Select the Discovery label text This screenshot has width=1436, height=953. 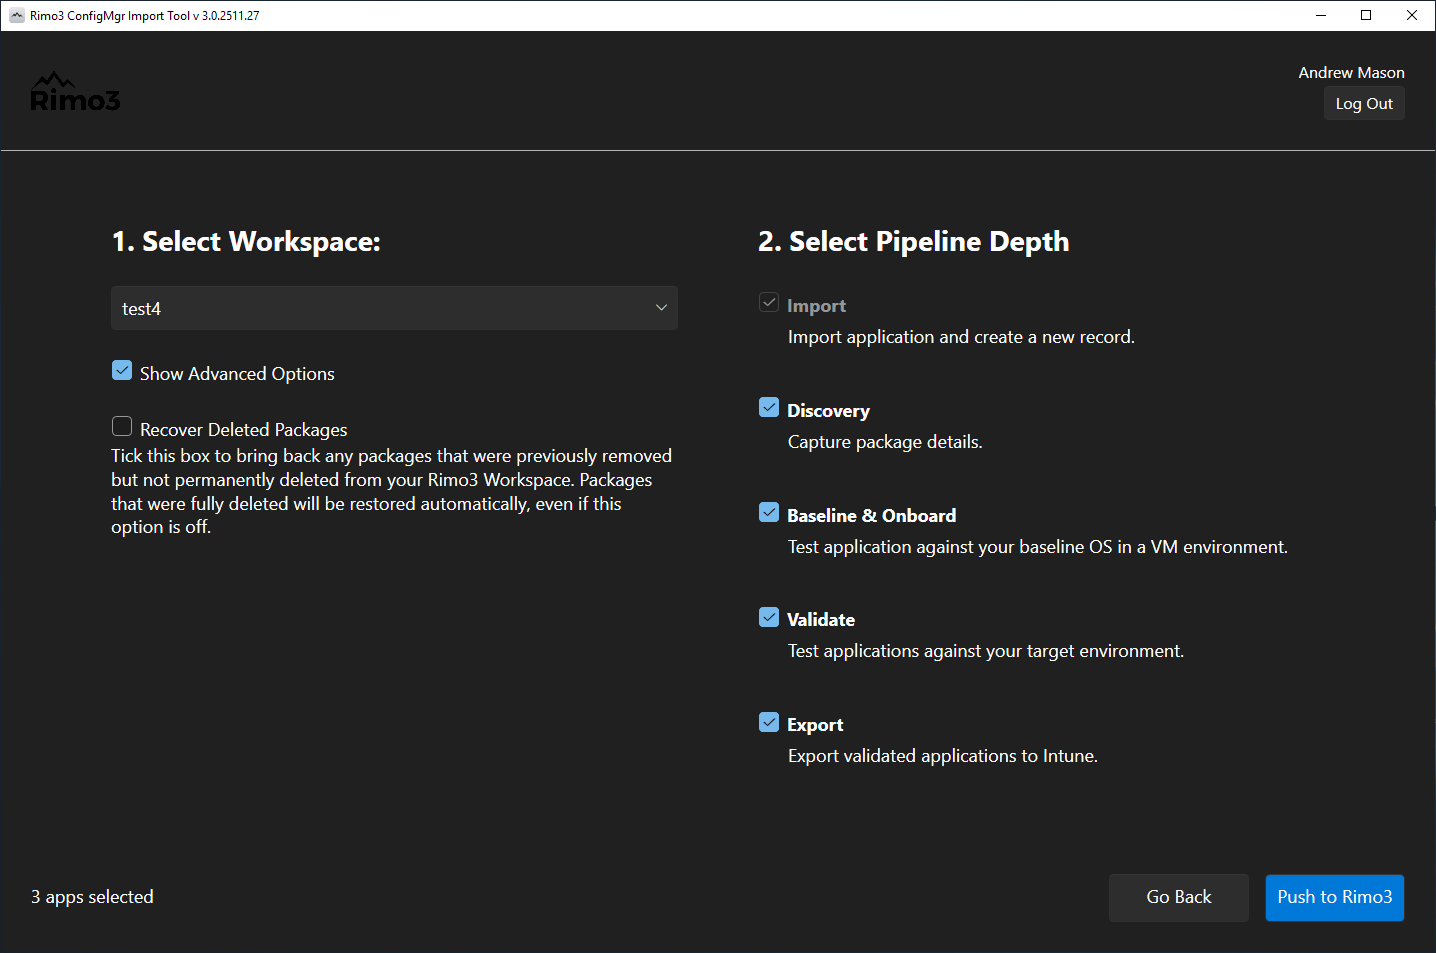coord(827,411)
